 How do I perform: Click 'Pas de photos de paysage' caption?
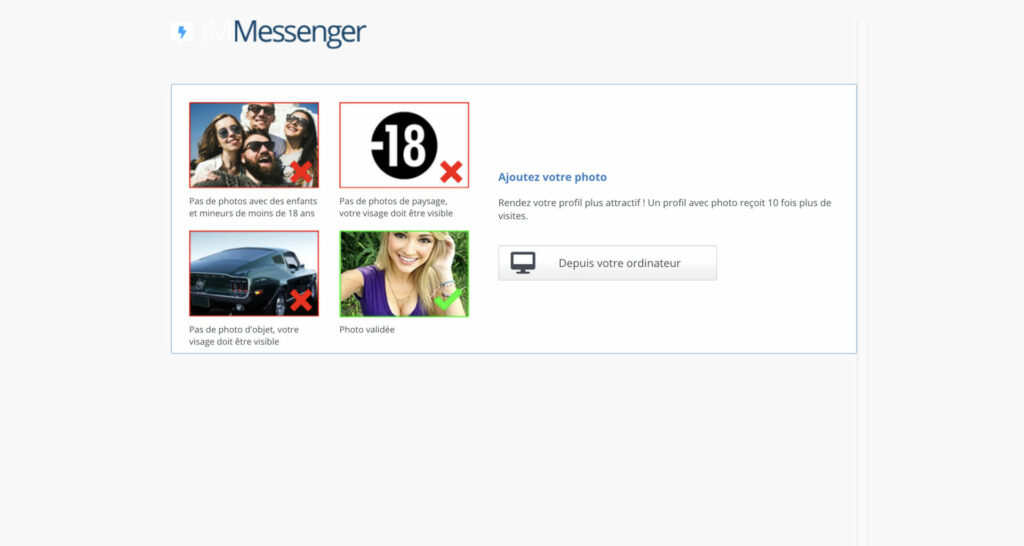pos(396,207)
